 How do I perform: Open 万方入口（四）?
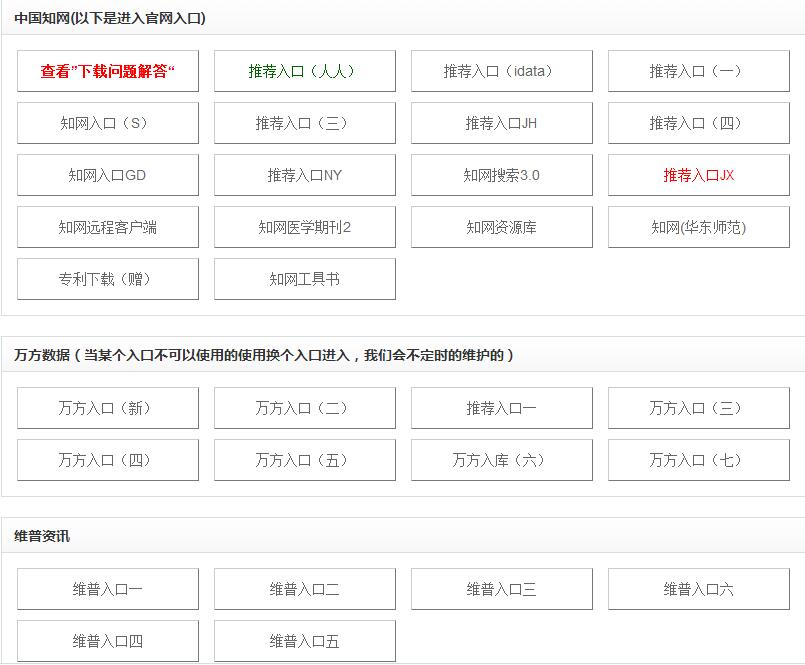(x=108, y=460)
